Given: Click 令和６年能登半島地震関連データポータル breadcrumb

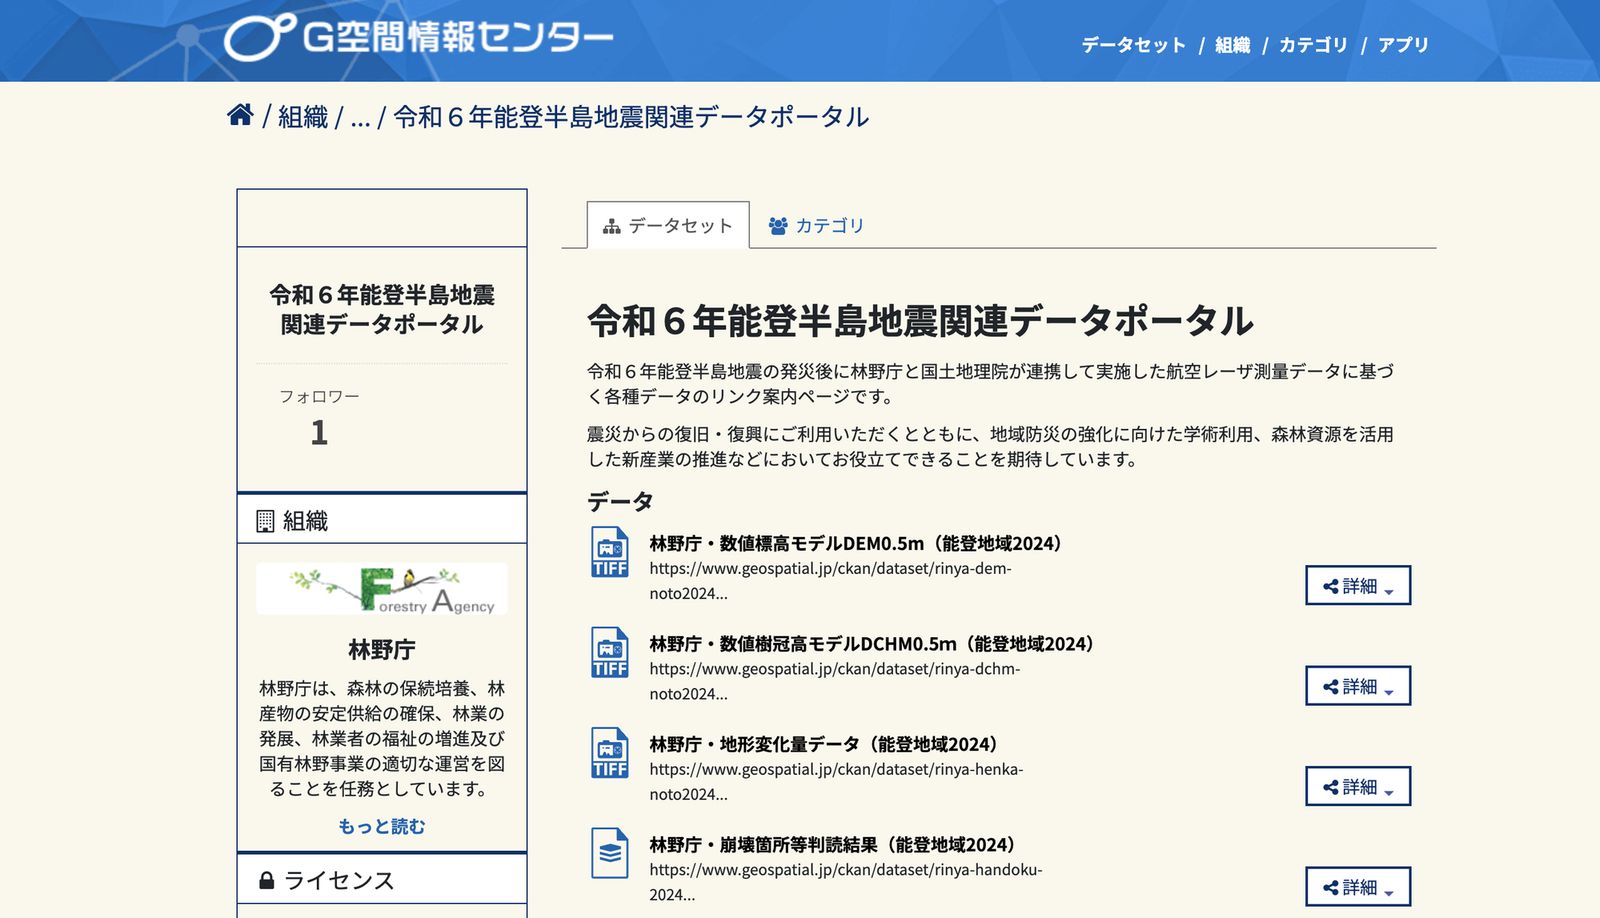Looking at the screenshot, I should pos(631,117).
